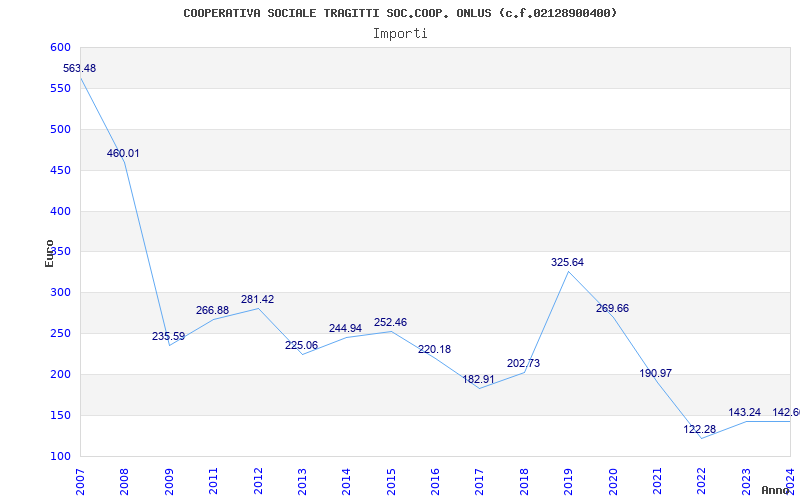800x500 pixels.
Task: Click the 2018 x-axis year
Action: click(524, 482)
